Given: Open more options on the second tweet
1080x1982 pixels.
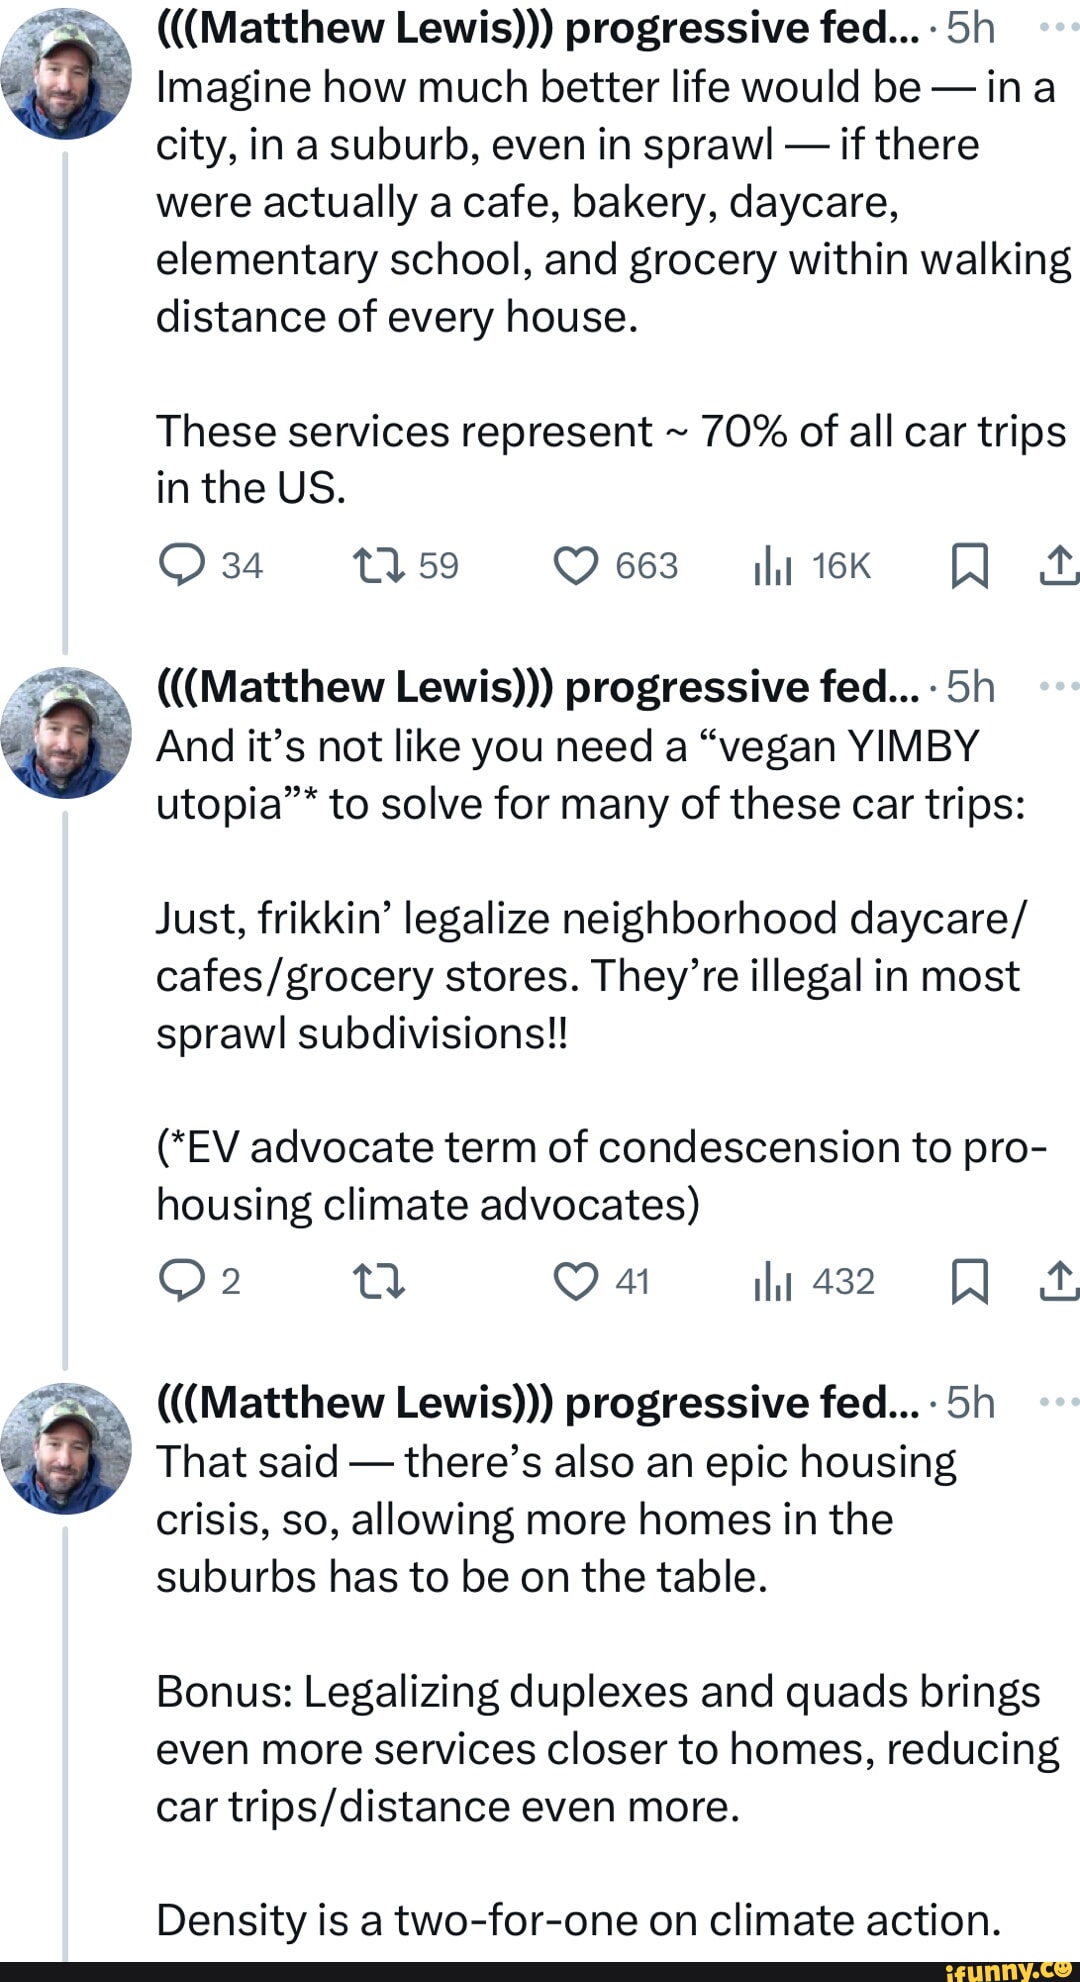Looking at the screenshot, I should [1058, 686].
